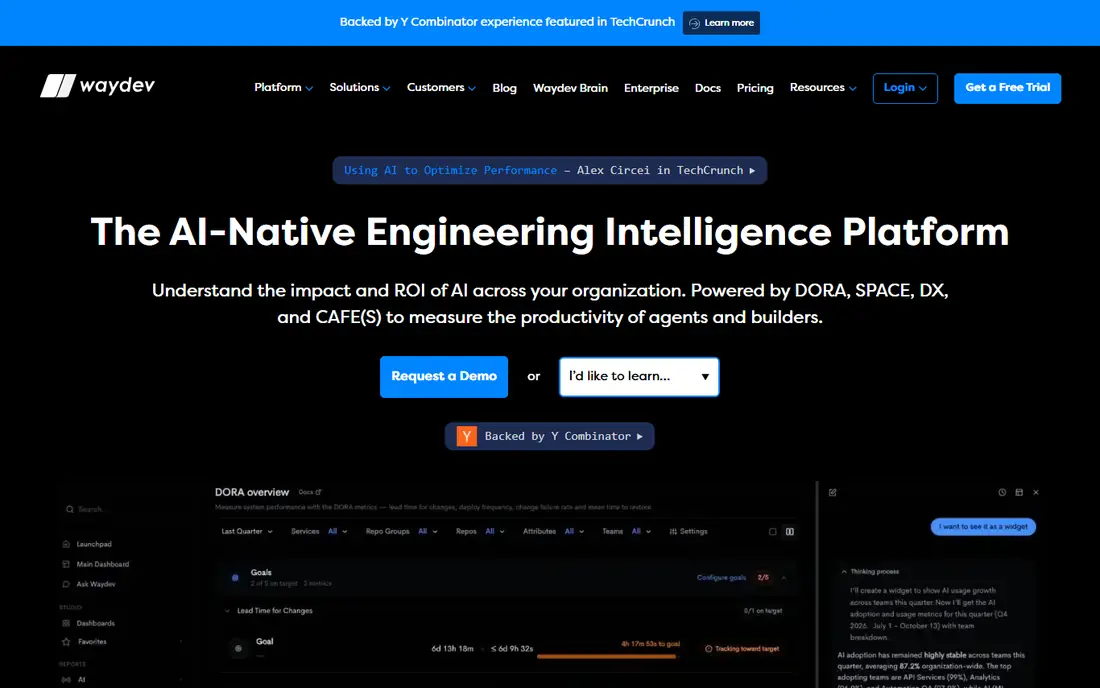Viewport: 1100px width, 688px height.
Task: Open the Repos filter dropdown
Action: pyautogui.click(x=480, y=532)
